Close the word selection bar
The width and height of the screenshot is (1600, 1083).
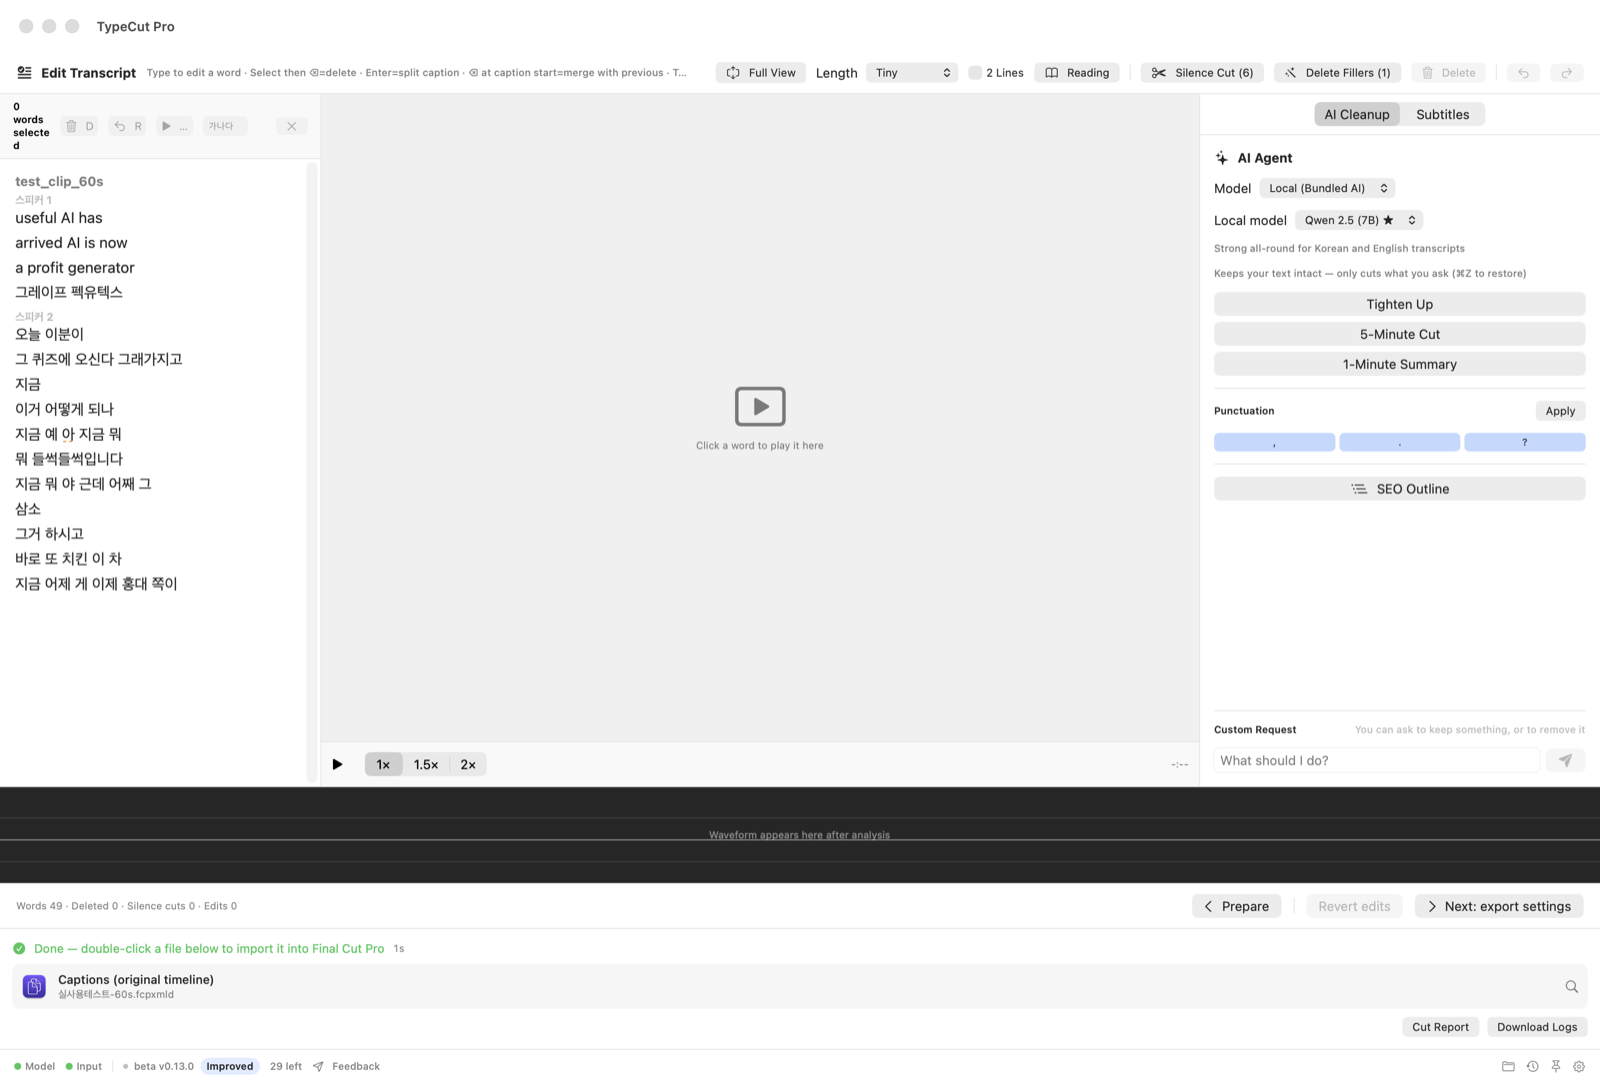click(x=291, y=126)
